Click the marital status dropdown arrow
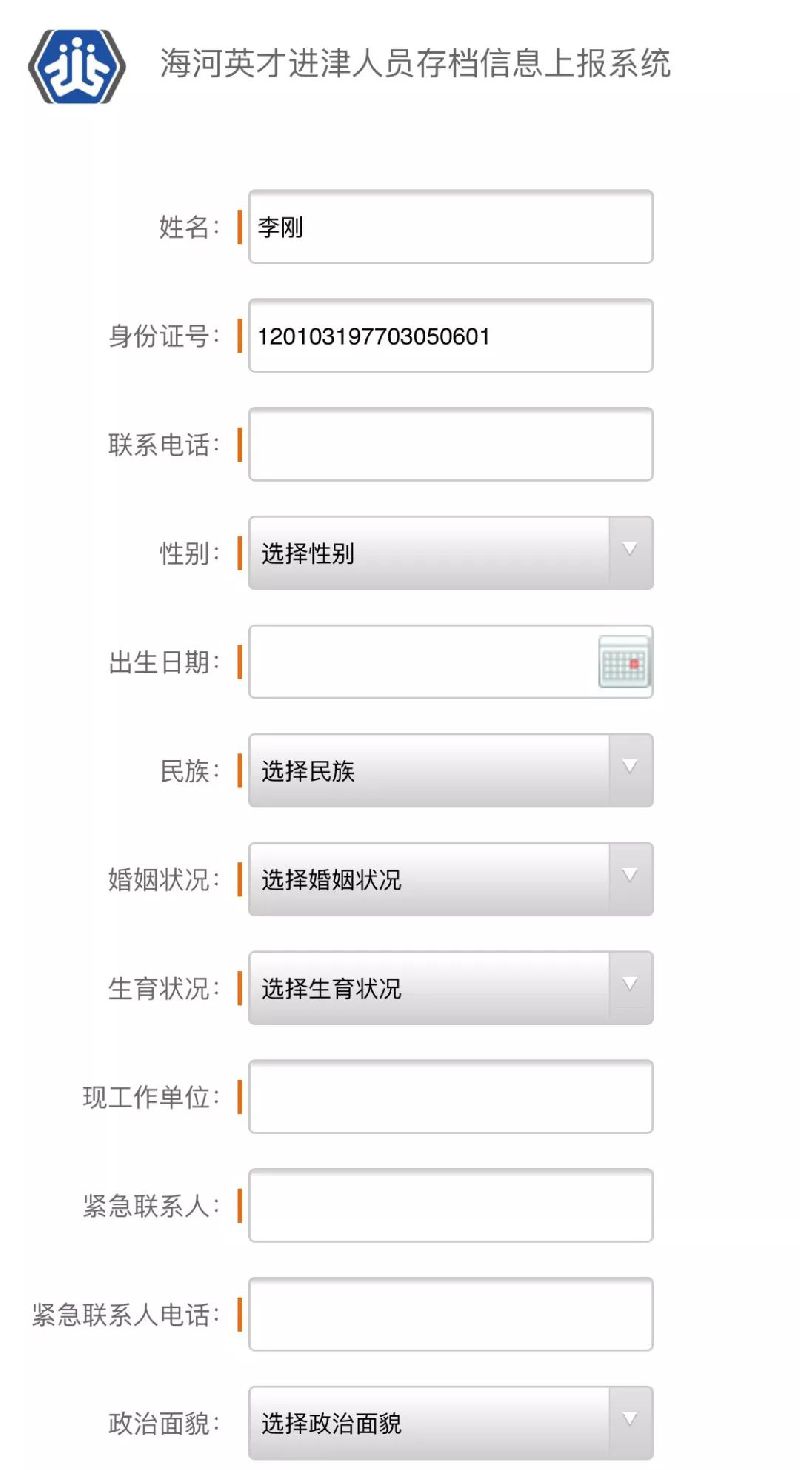The height and width of the screenshot is (1470, 800). [629, 875]
